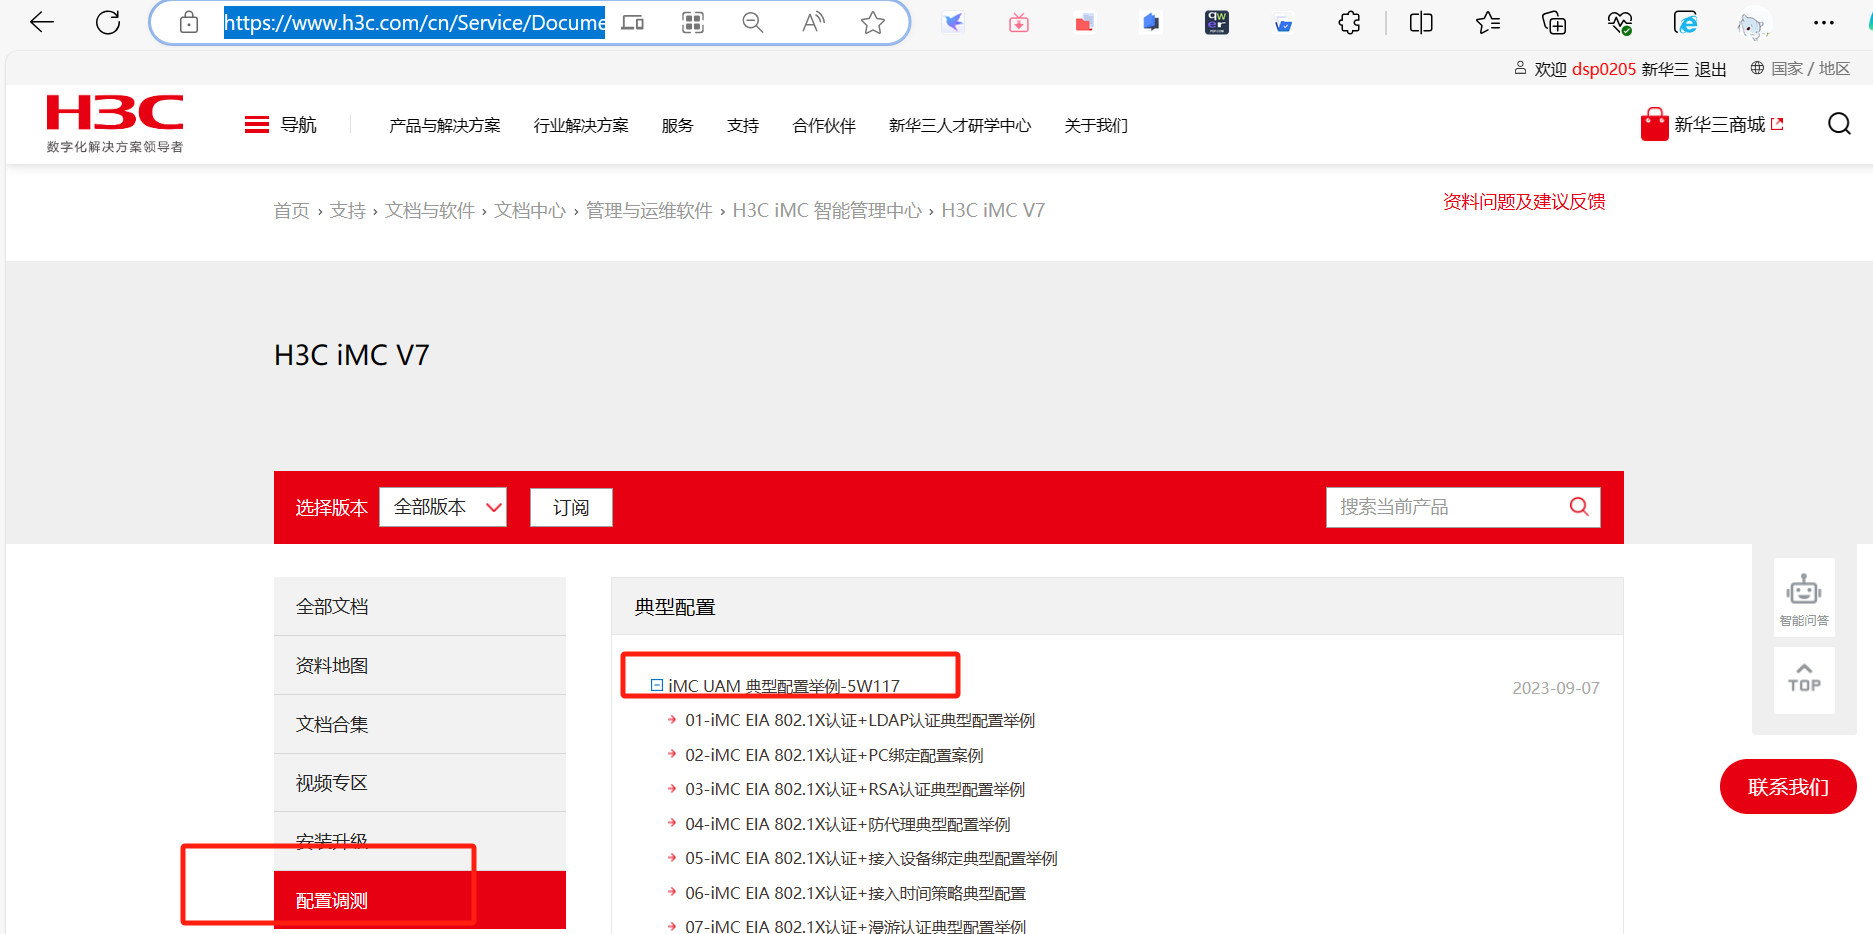Click the red search icon in product search

1579,507
